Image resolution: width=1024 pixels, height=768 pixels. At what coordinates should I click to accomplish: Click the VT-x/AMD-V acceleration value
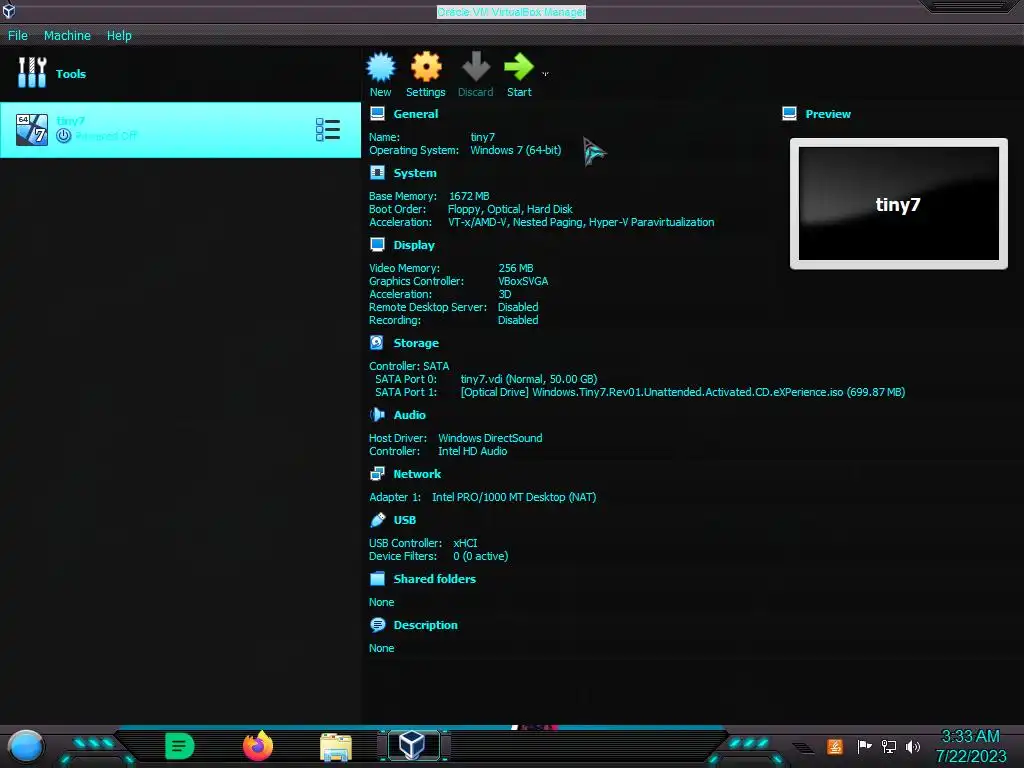click(x=581, y=222)
